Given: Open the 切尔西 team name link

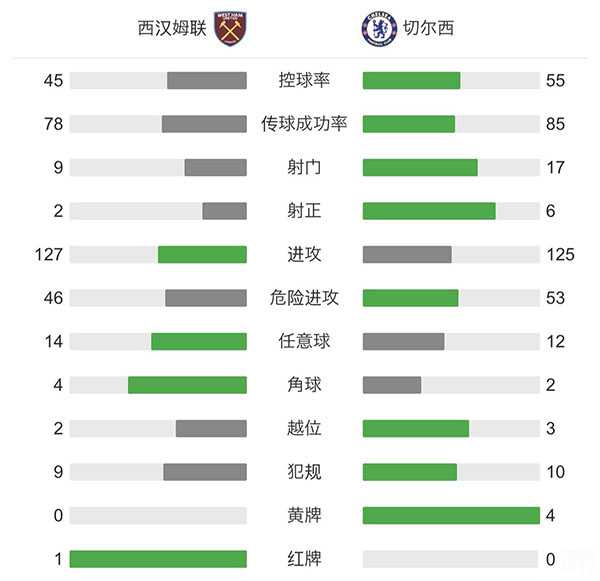Looking at the screenshot, I should pos(431,29).
